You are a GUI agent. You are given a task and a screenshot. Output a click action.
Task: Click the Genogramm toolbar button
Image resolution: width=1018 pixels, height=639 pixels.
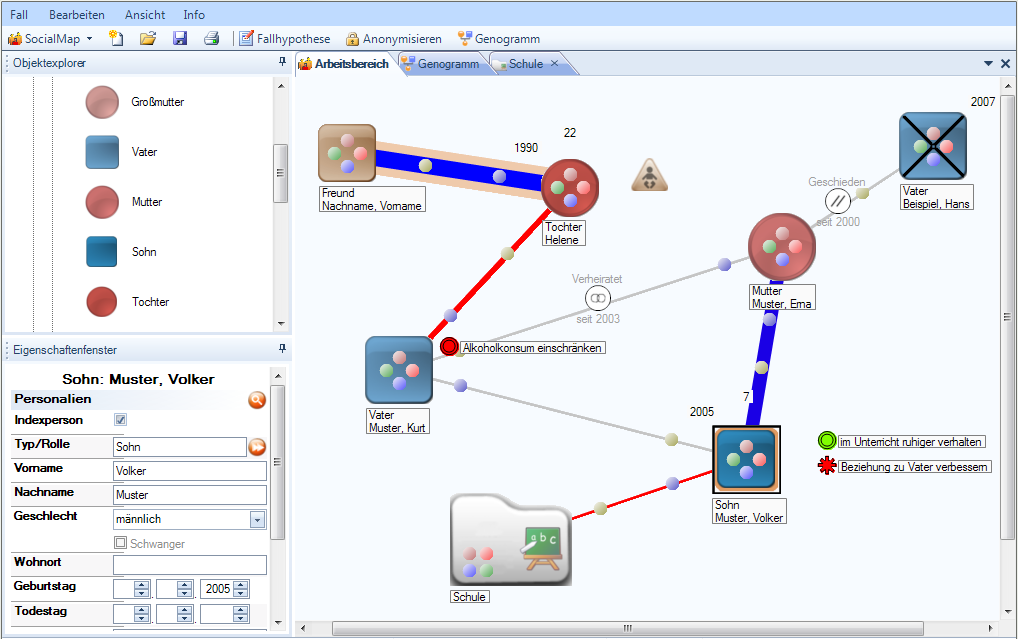(499, 39)
